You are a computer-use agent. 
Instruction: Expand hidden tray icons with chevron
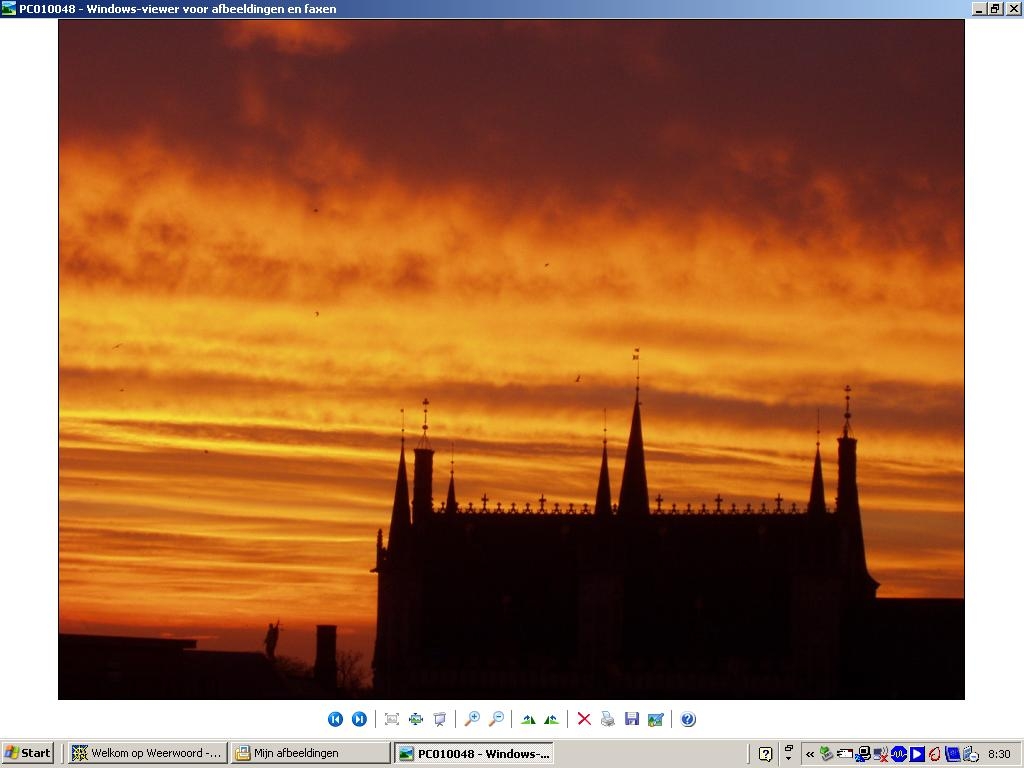810,754
